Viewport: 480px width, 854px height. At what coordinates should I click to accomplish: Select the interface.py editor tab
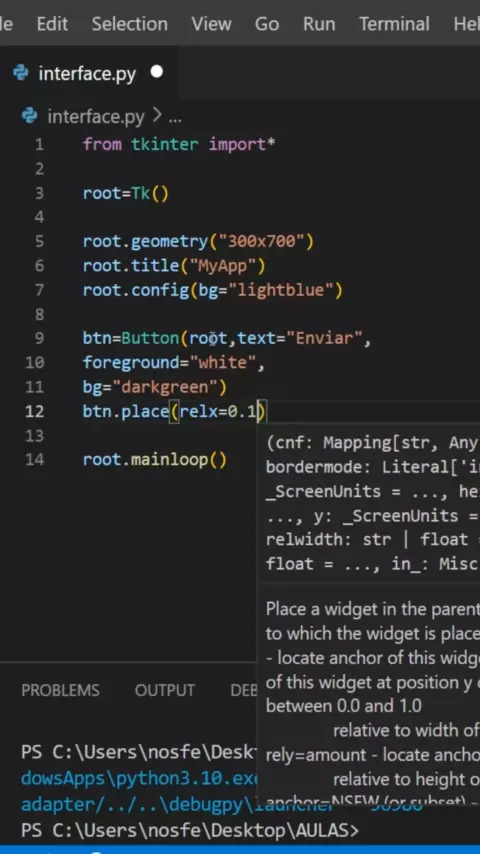pyautogui.click(x=89, y=73)
